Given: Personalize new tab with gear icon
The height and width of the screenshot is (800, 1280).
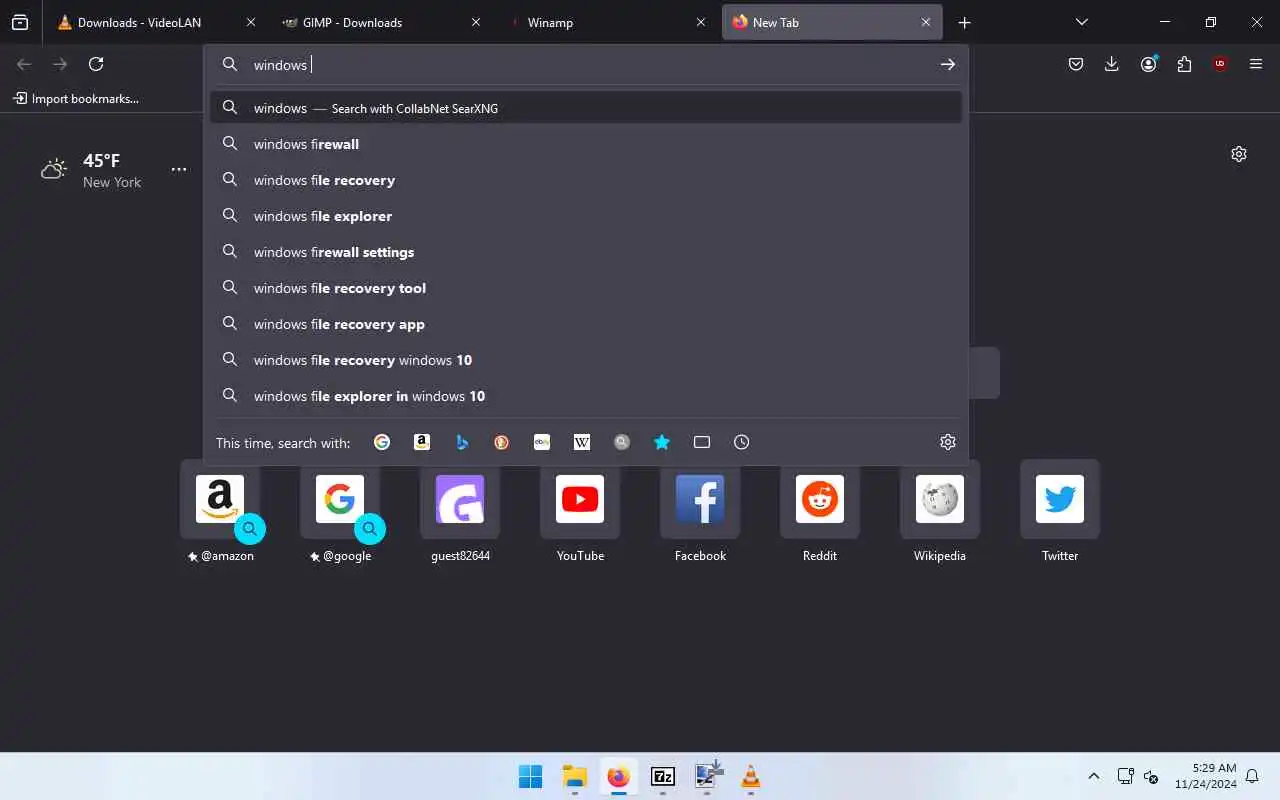Looking at the screenshot, I should coord(1239,154).
